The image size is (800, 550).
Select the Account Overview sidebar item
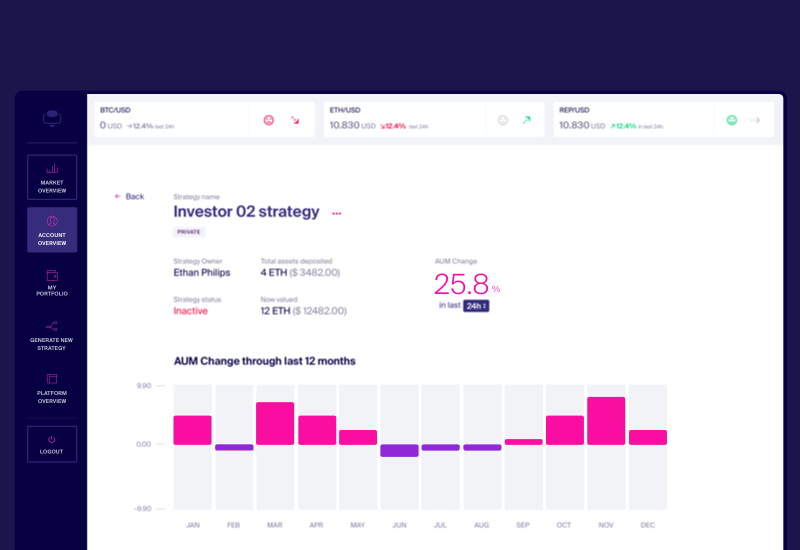point(52,230)
